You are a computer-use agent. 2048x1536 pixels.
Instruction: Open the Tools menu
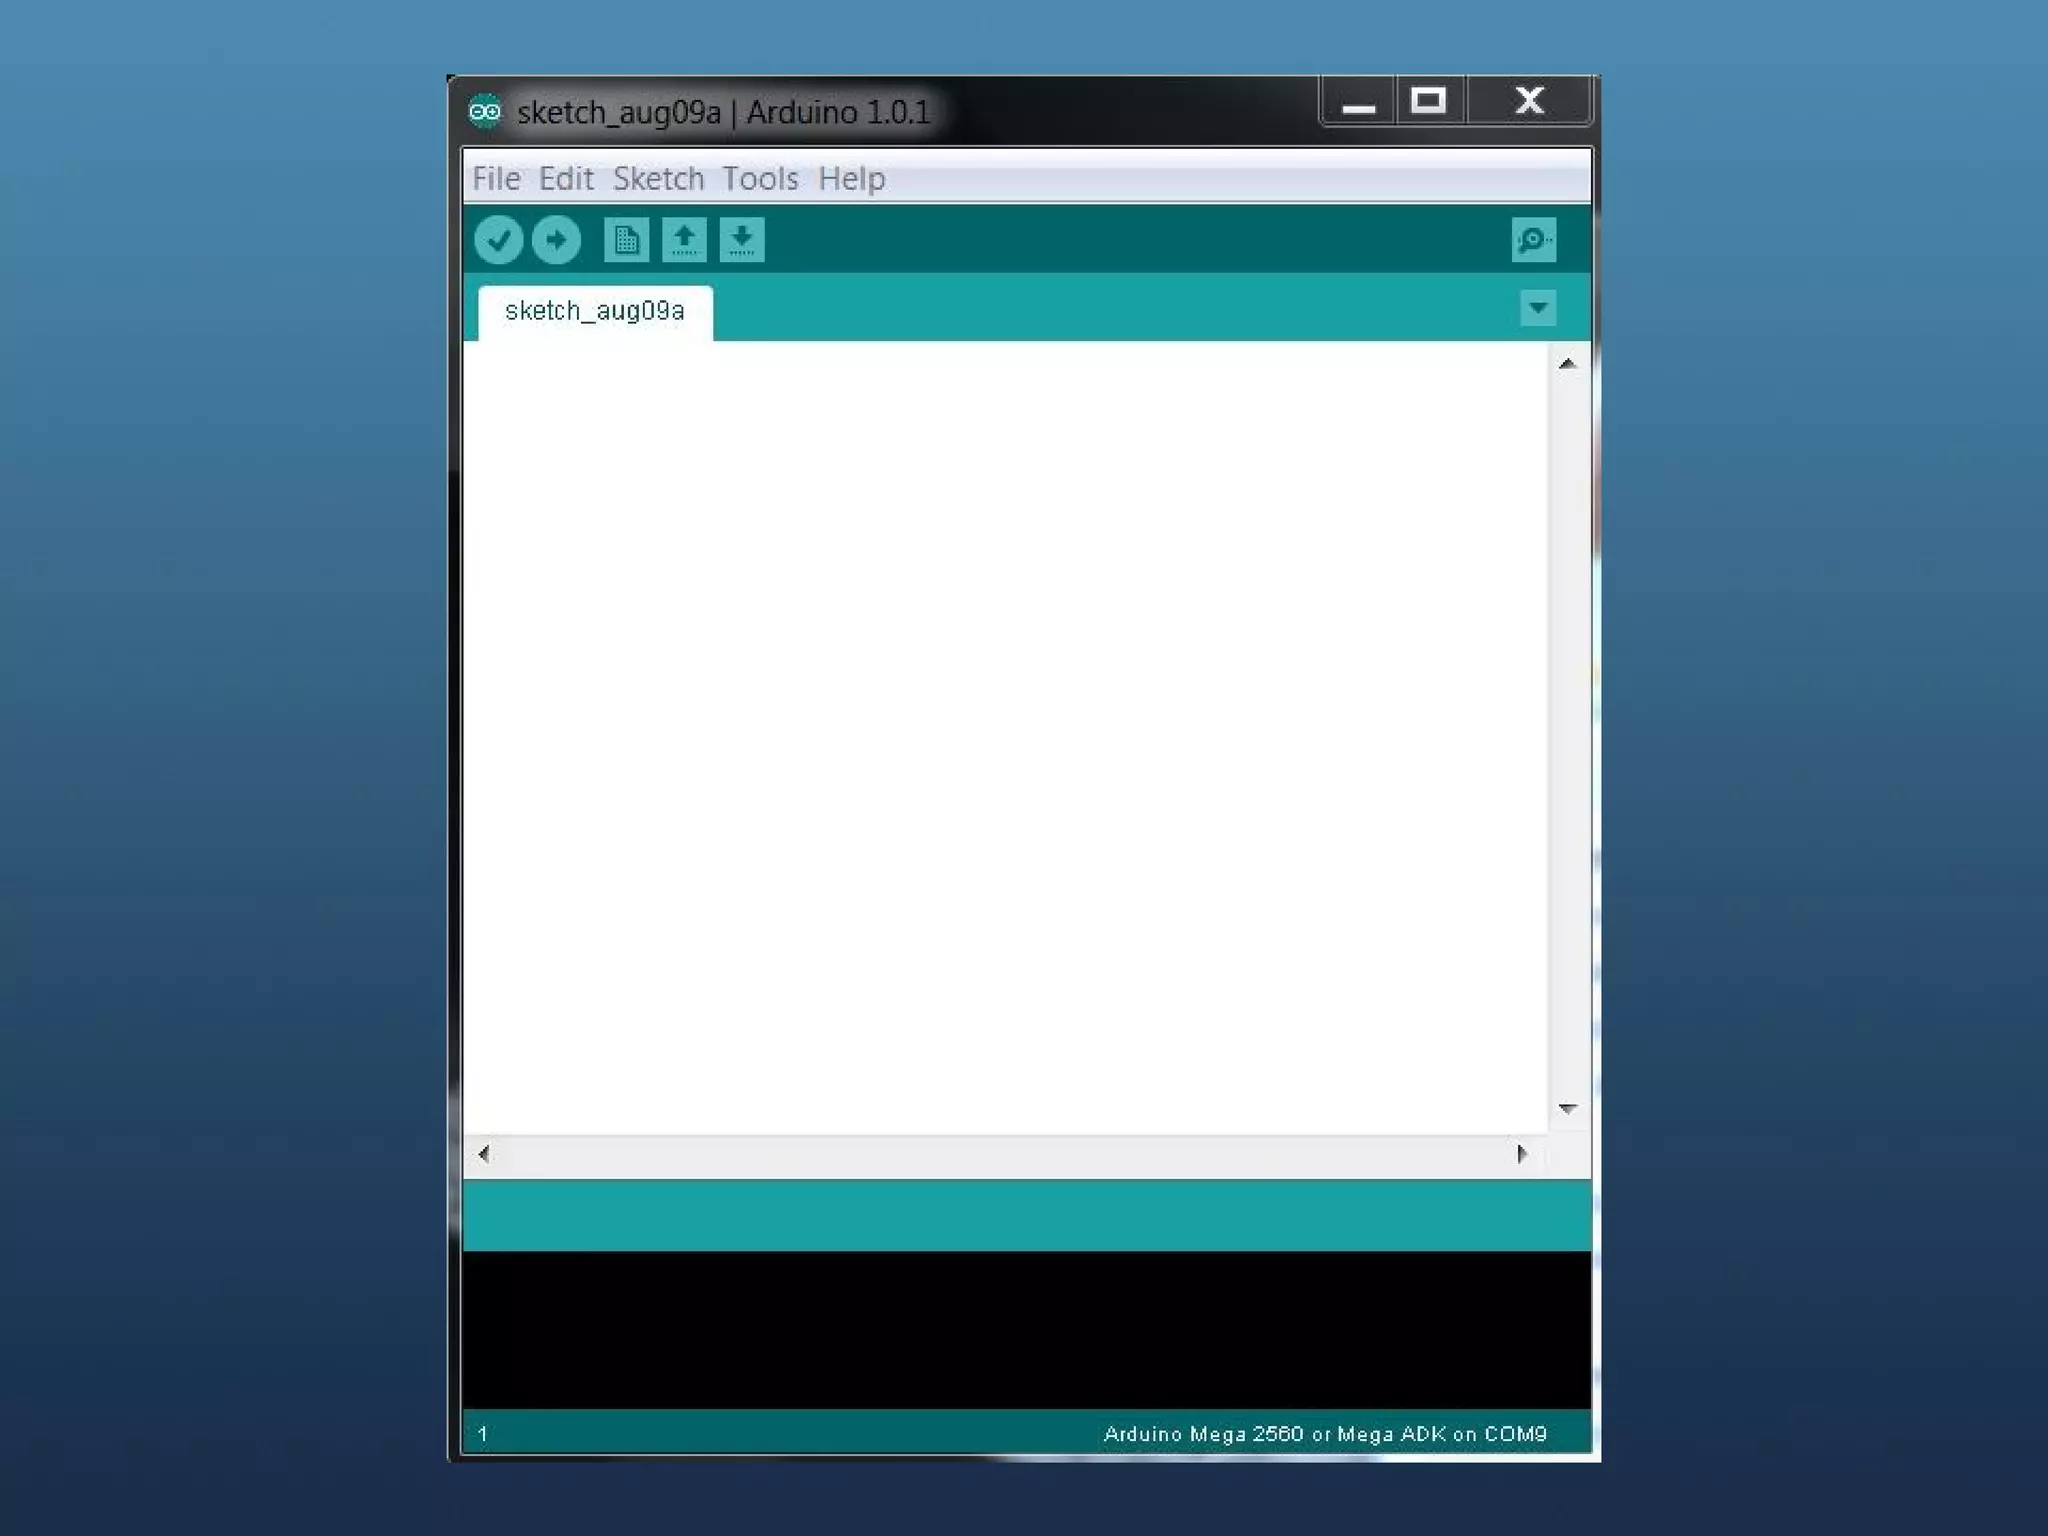pos(760,178)
